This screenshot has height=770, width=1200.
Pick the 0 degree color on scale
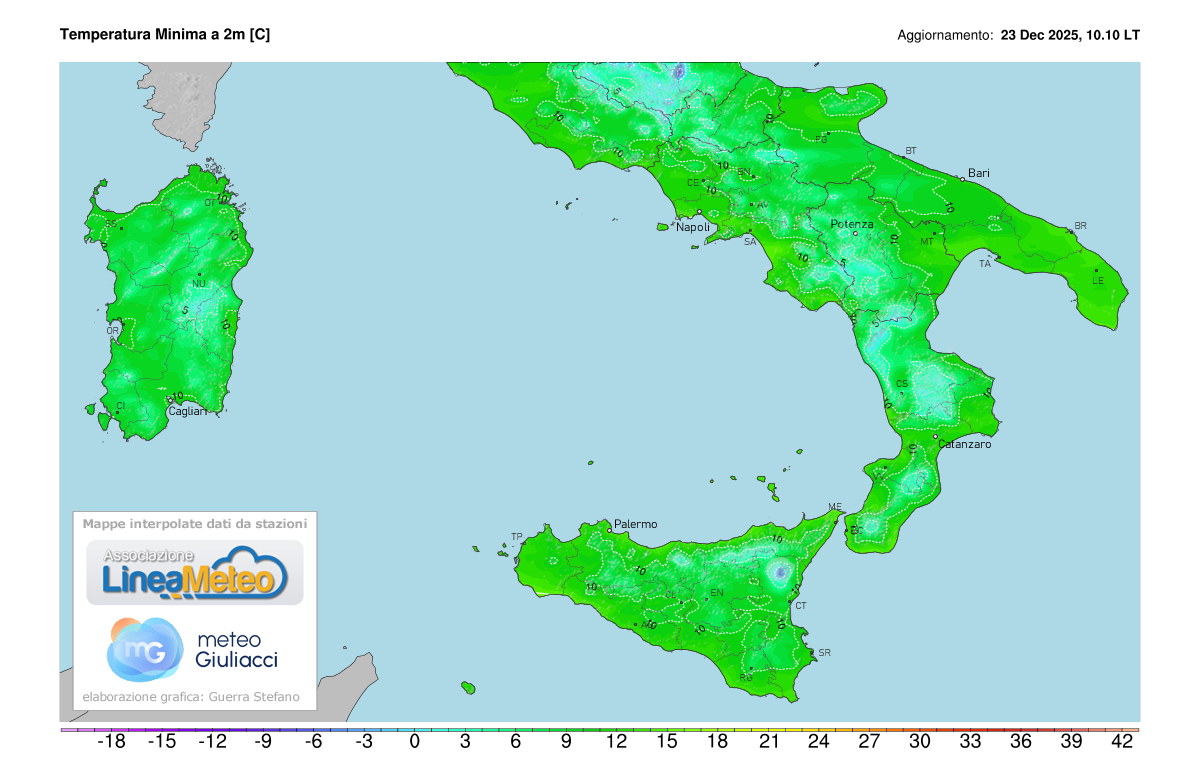[414, 731]
